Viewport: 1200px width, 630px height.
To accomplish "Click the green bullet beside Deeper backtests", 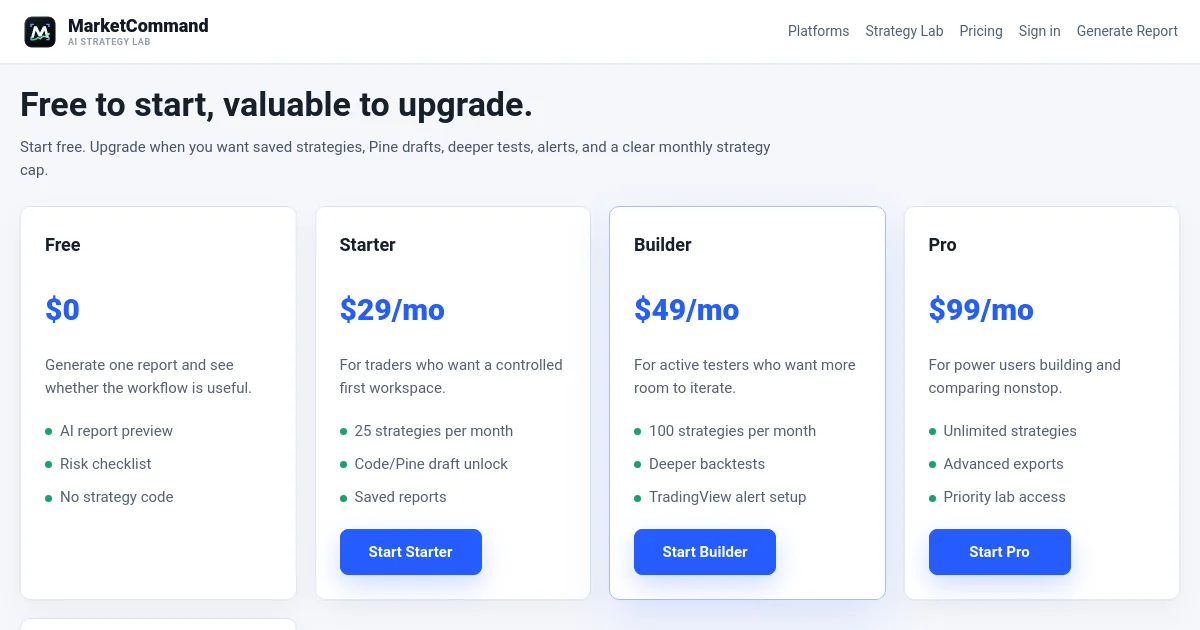I will tap(638, 465).
